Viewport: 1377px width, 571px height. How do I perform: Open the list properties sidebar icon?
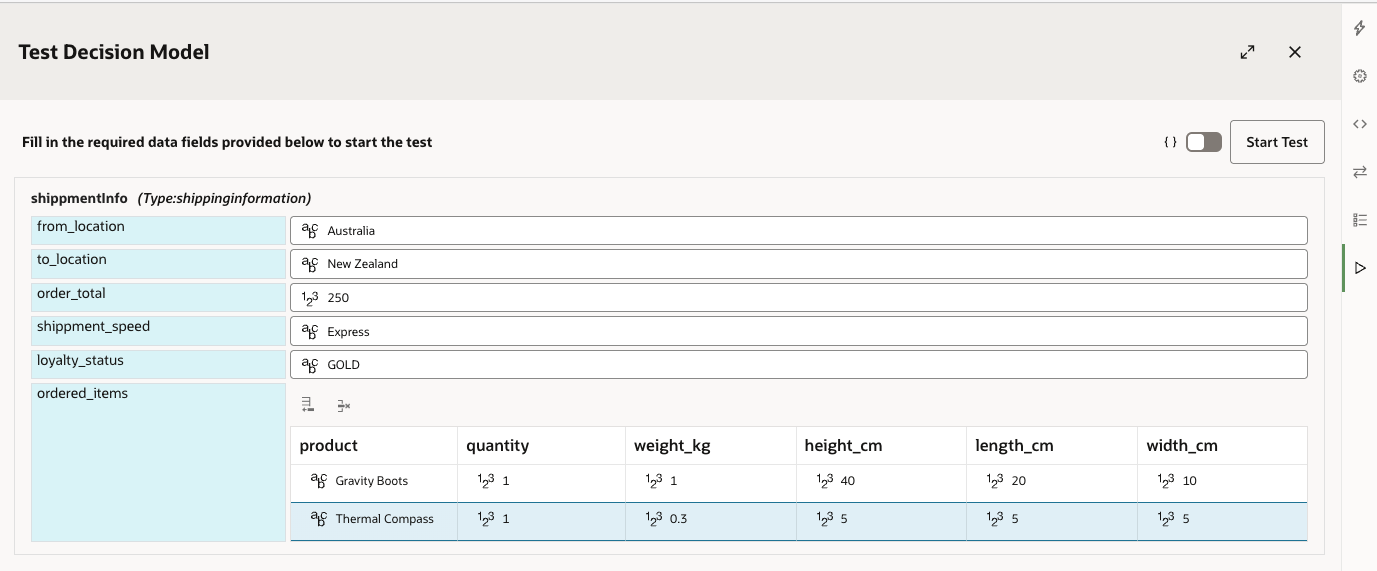[1359, 220]
